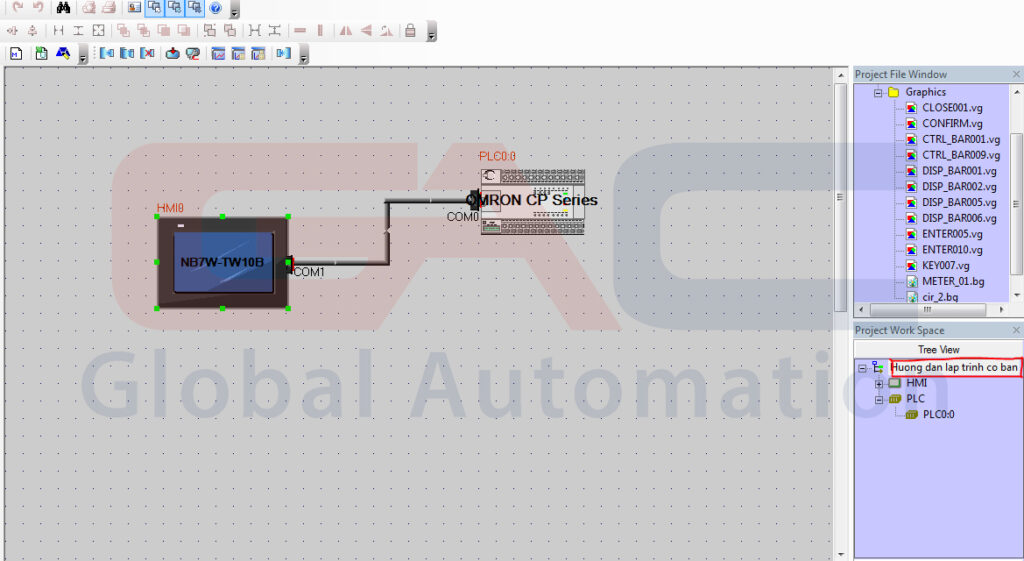Click the Project File Window horizontal scrollbar thumb
This screenshot has height=561, width=1024.
[927, 310]
